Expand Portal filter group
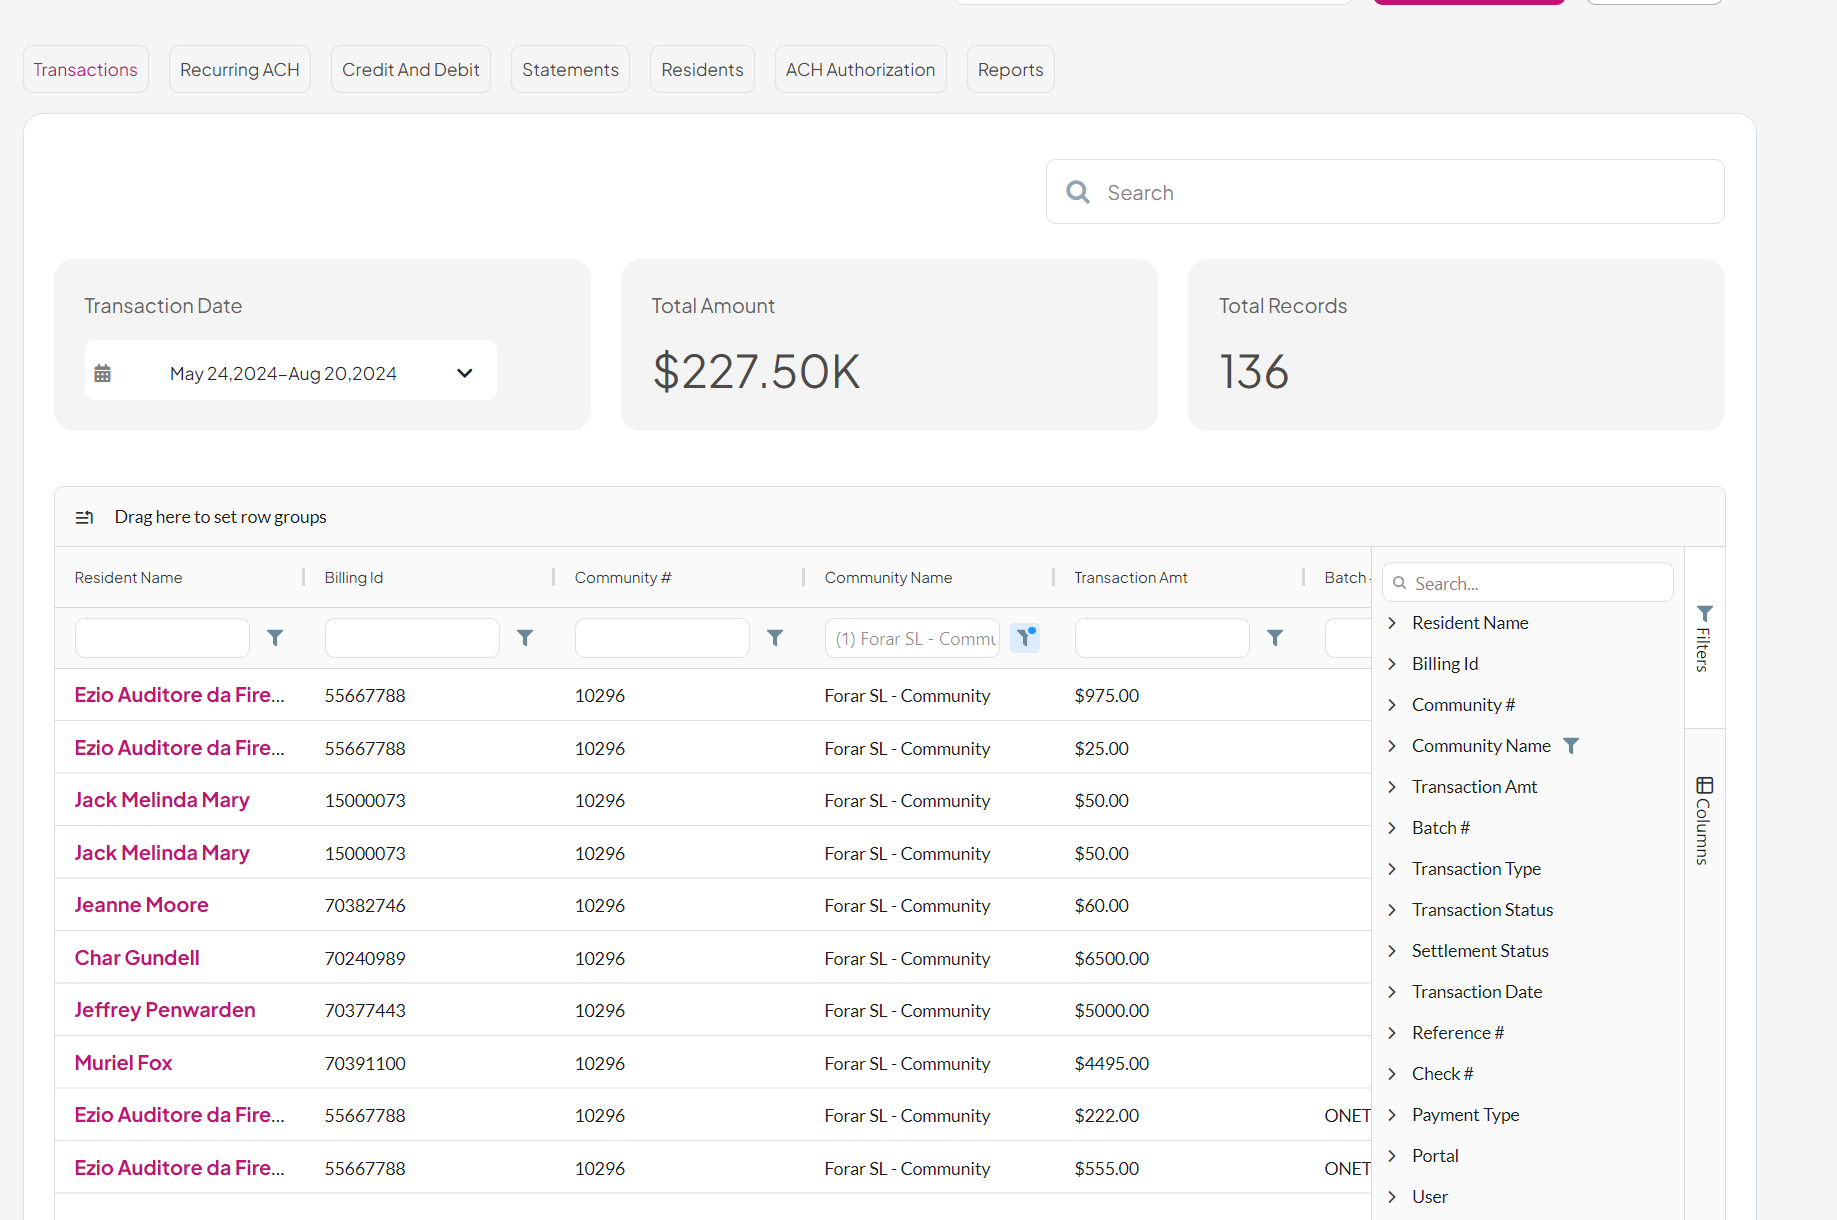The image size is (1837, 1220). click(1392, 1156)
